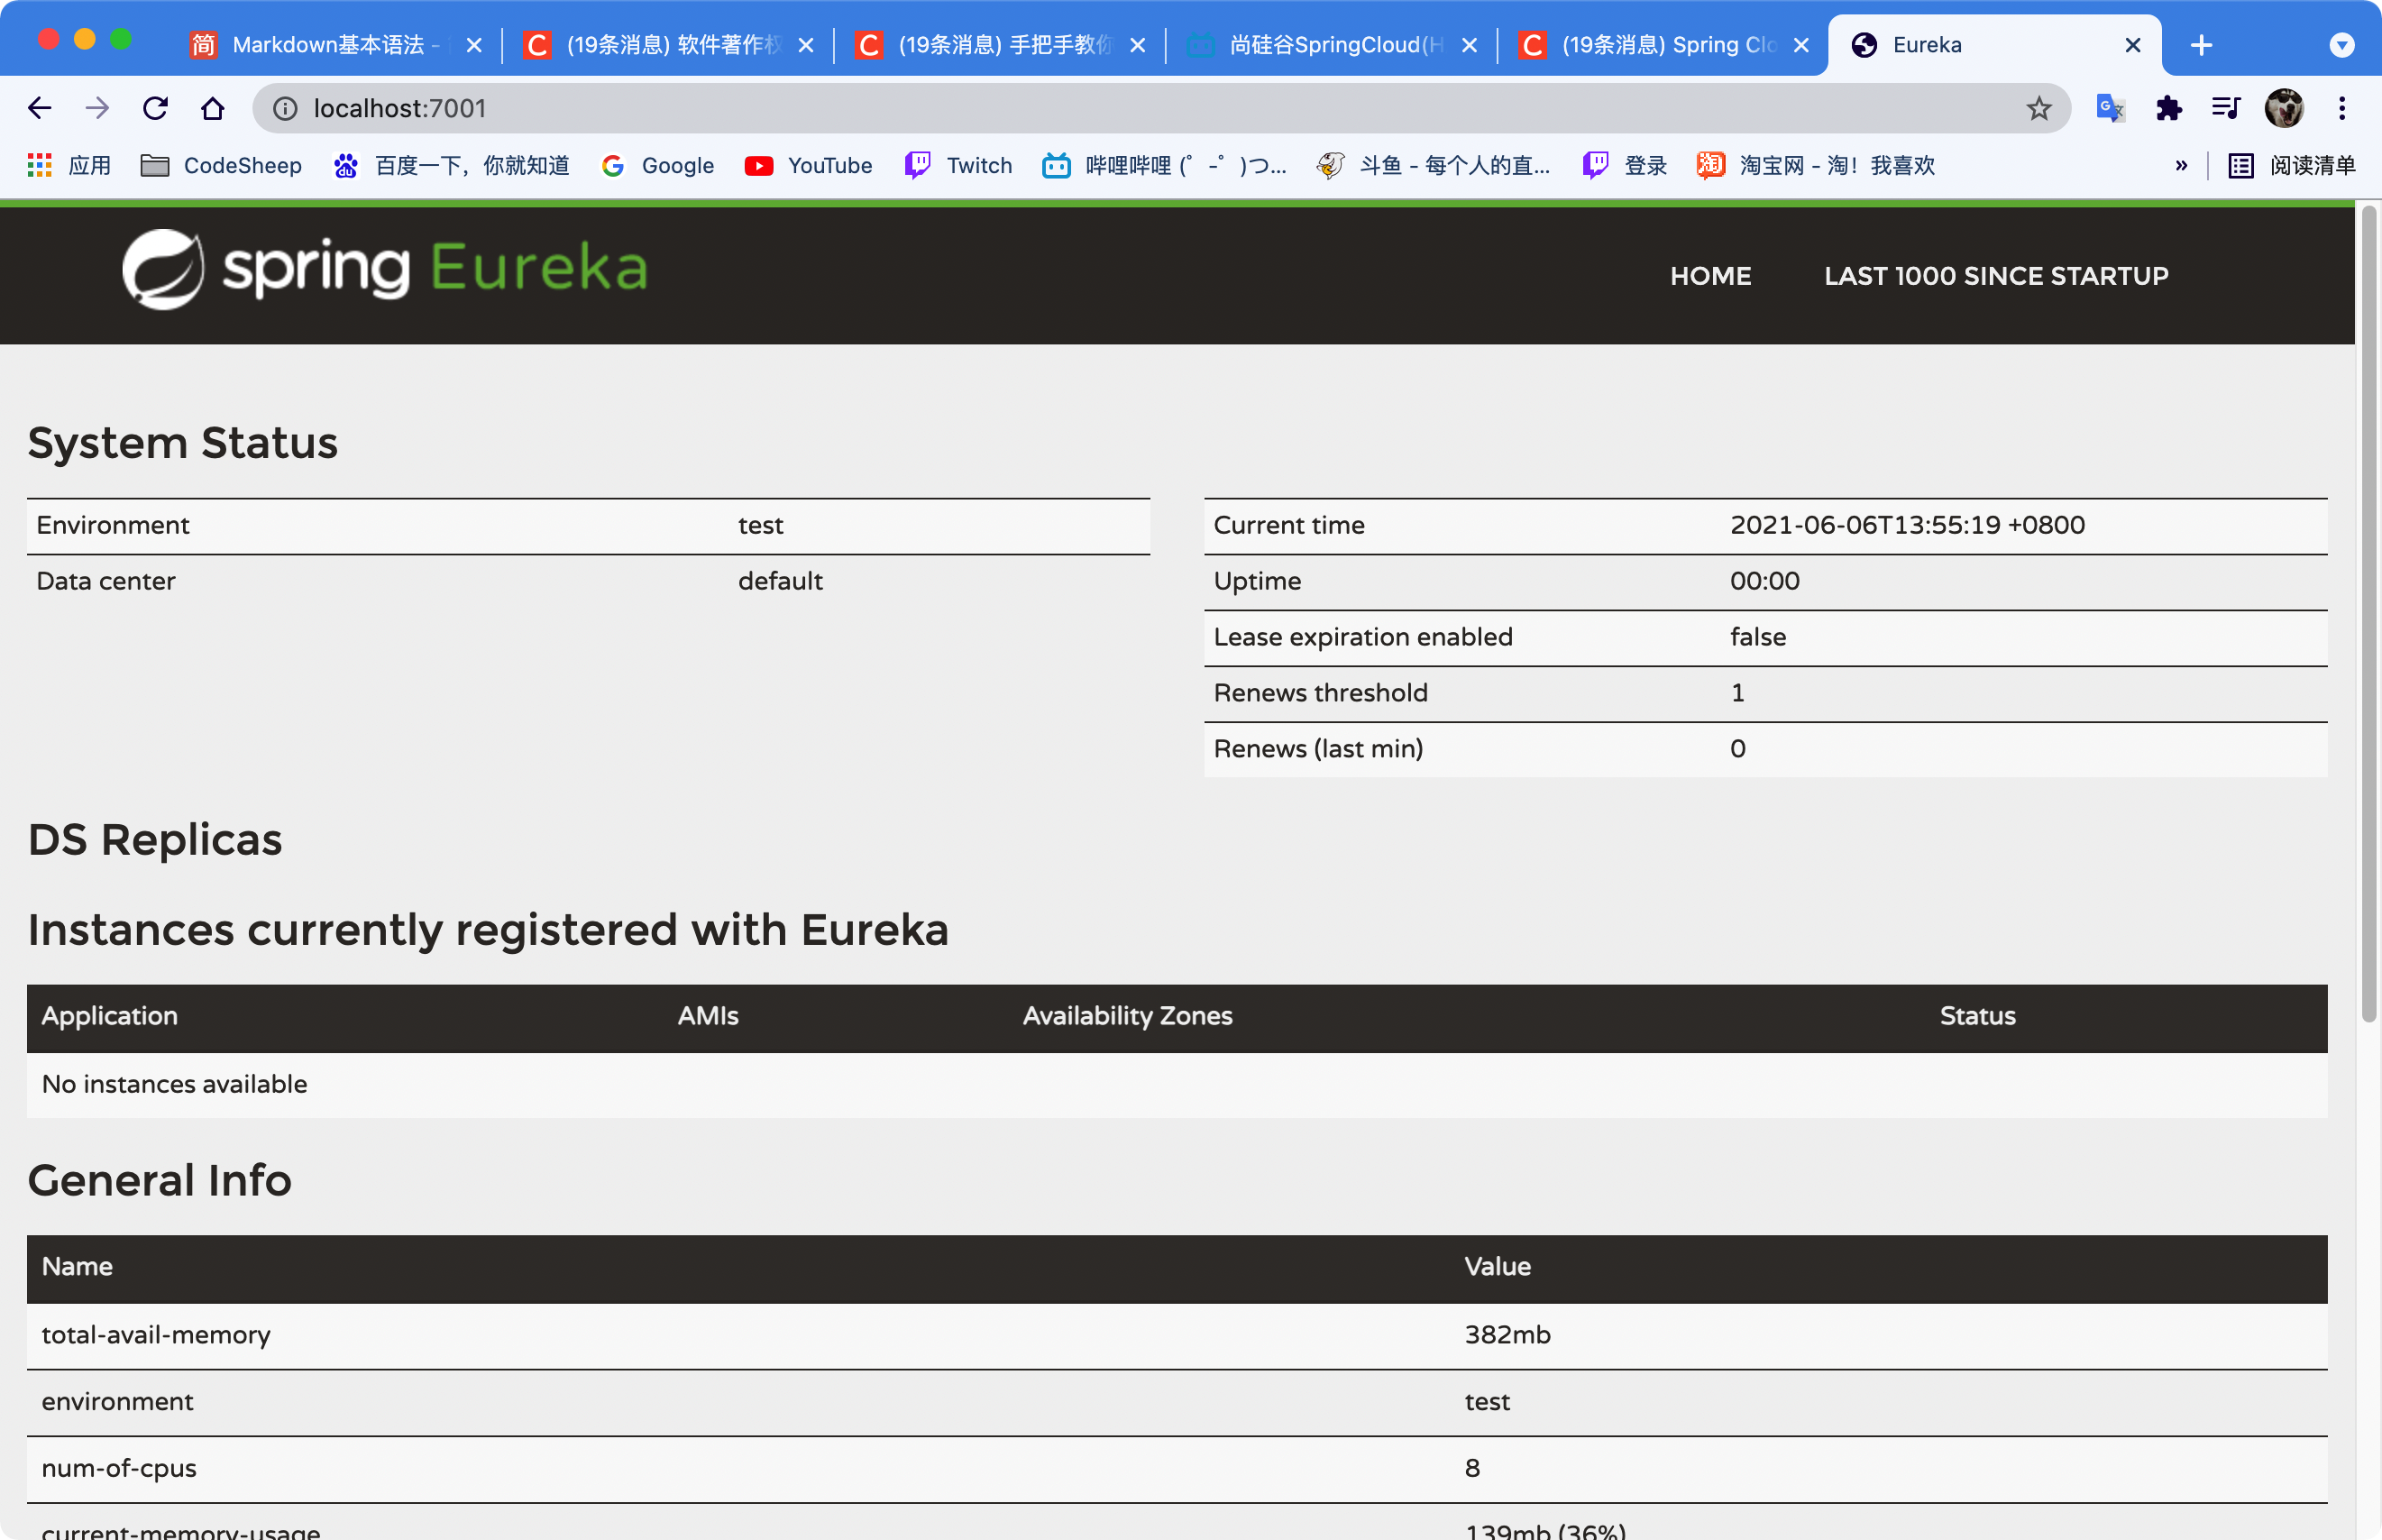Close the Eureka tab
Screen dimensions: 2382x1540
click(2132, 45)
